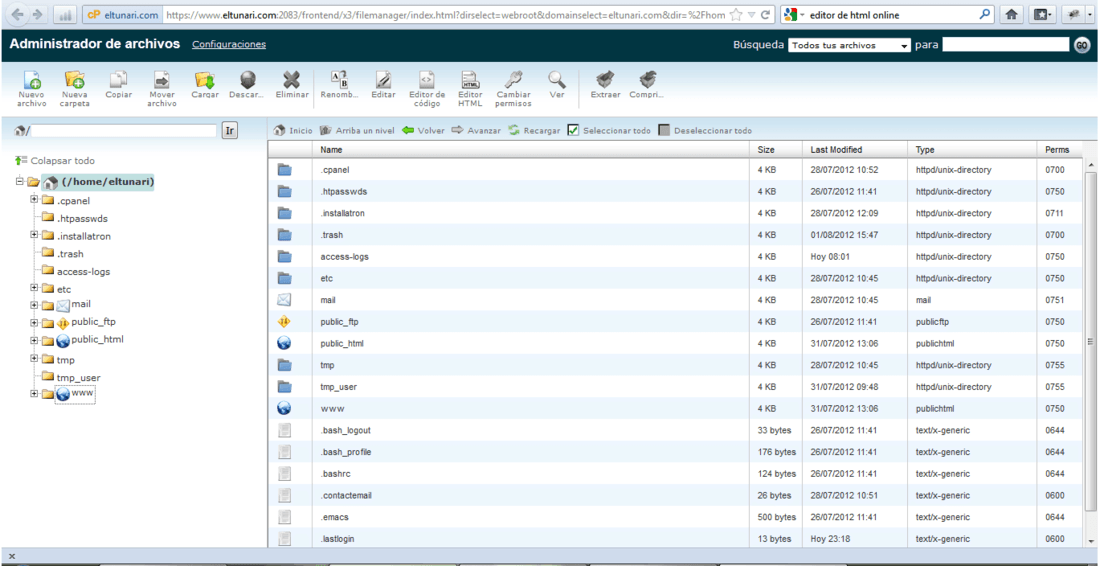Expand the etc tree node
Viewport: 1100px width, 566px height.
click(x=34, y=288)
